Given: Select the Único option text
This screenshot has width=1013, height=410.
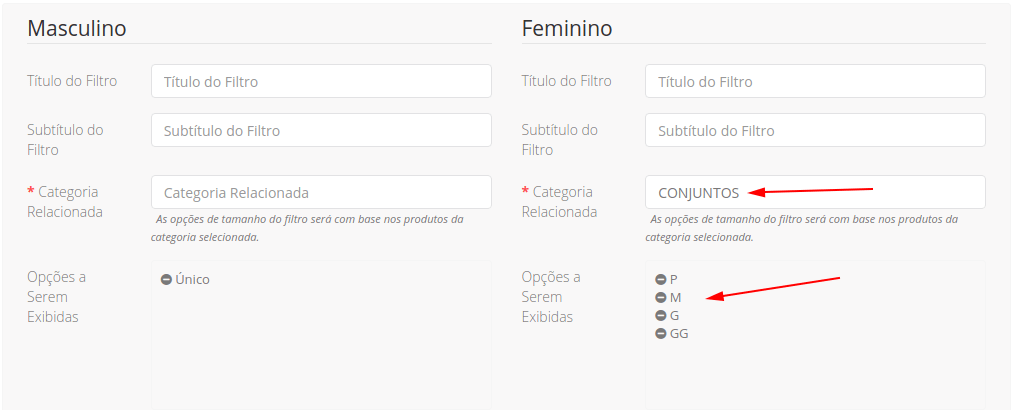Looking at the screenshot, I should 193,280.
